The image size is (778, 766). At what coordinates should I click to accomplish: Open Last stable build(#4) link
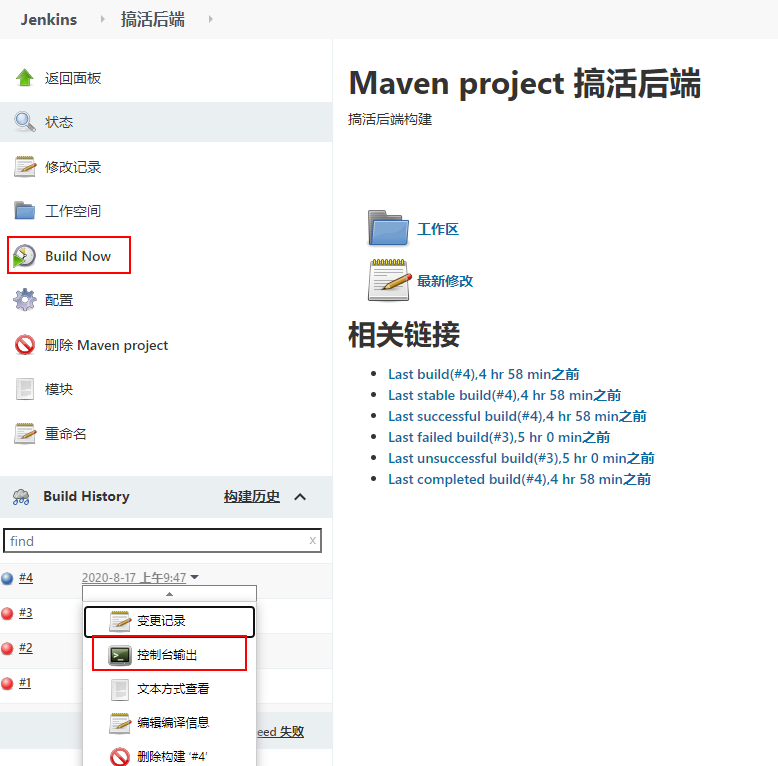(x=505, y=395)
